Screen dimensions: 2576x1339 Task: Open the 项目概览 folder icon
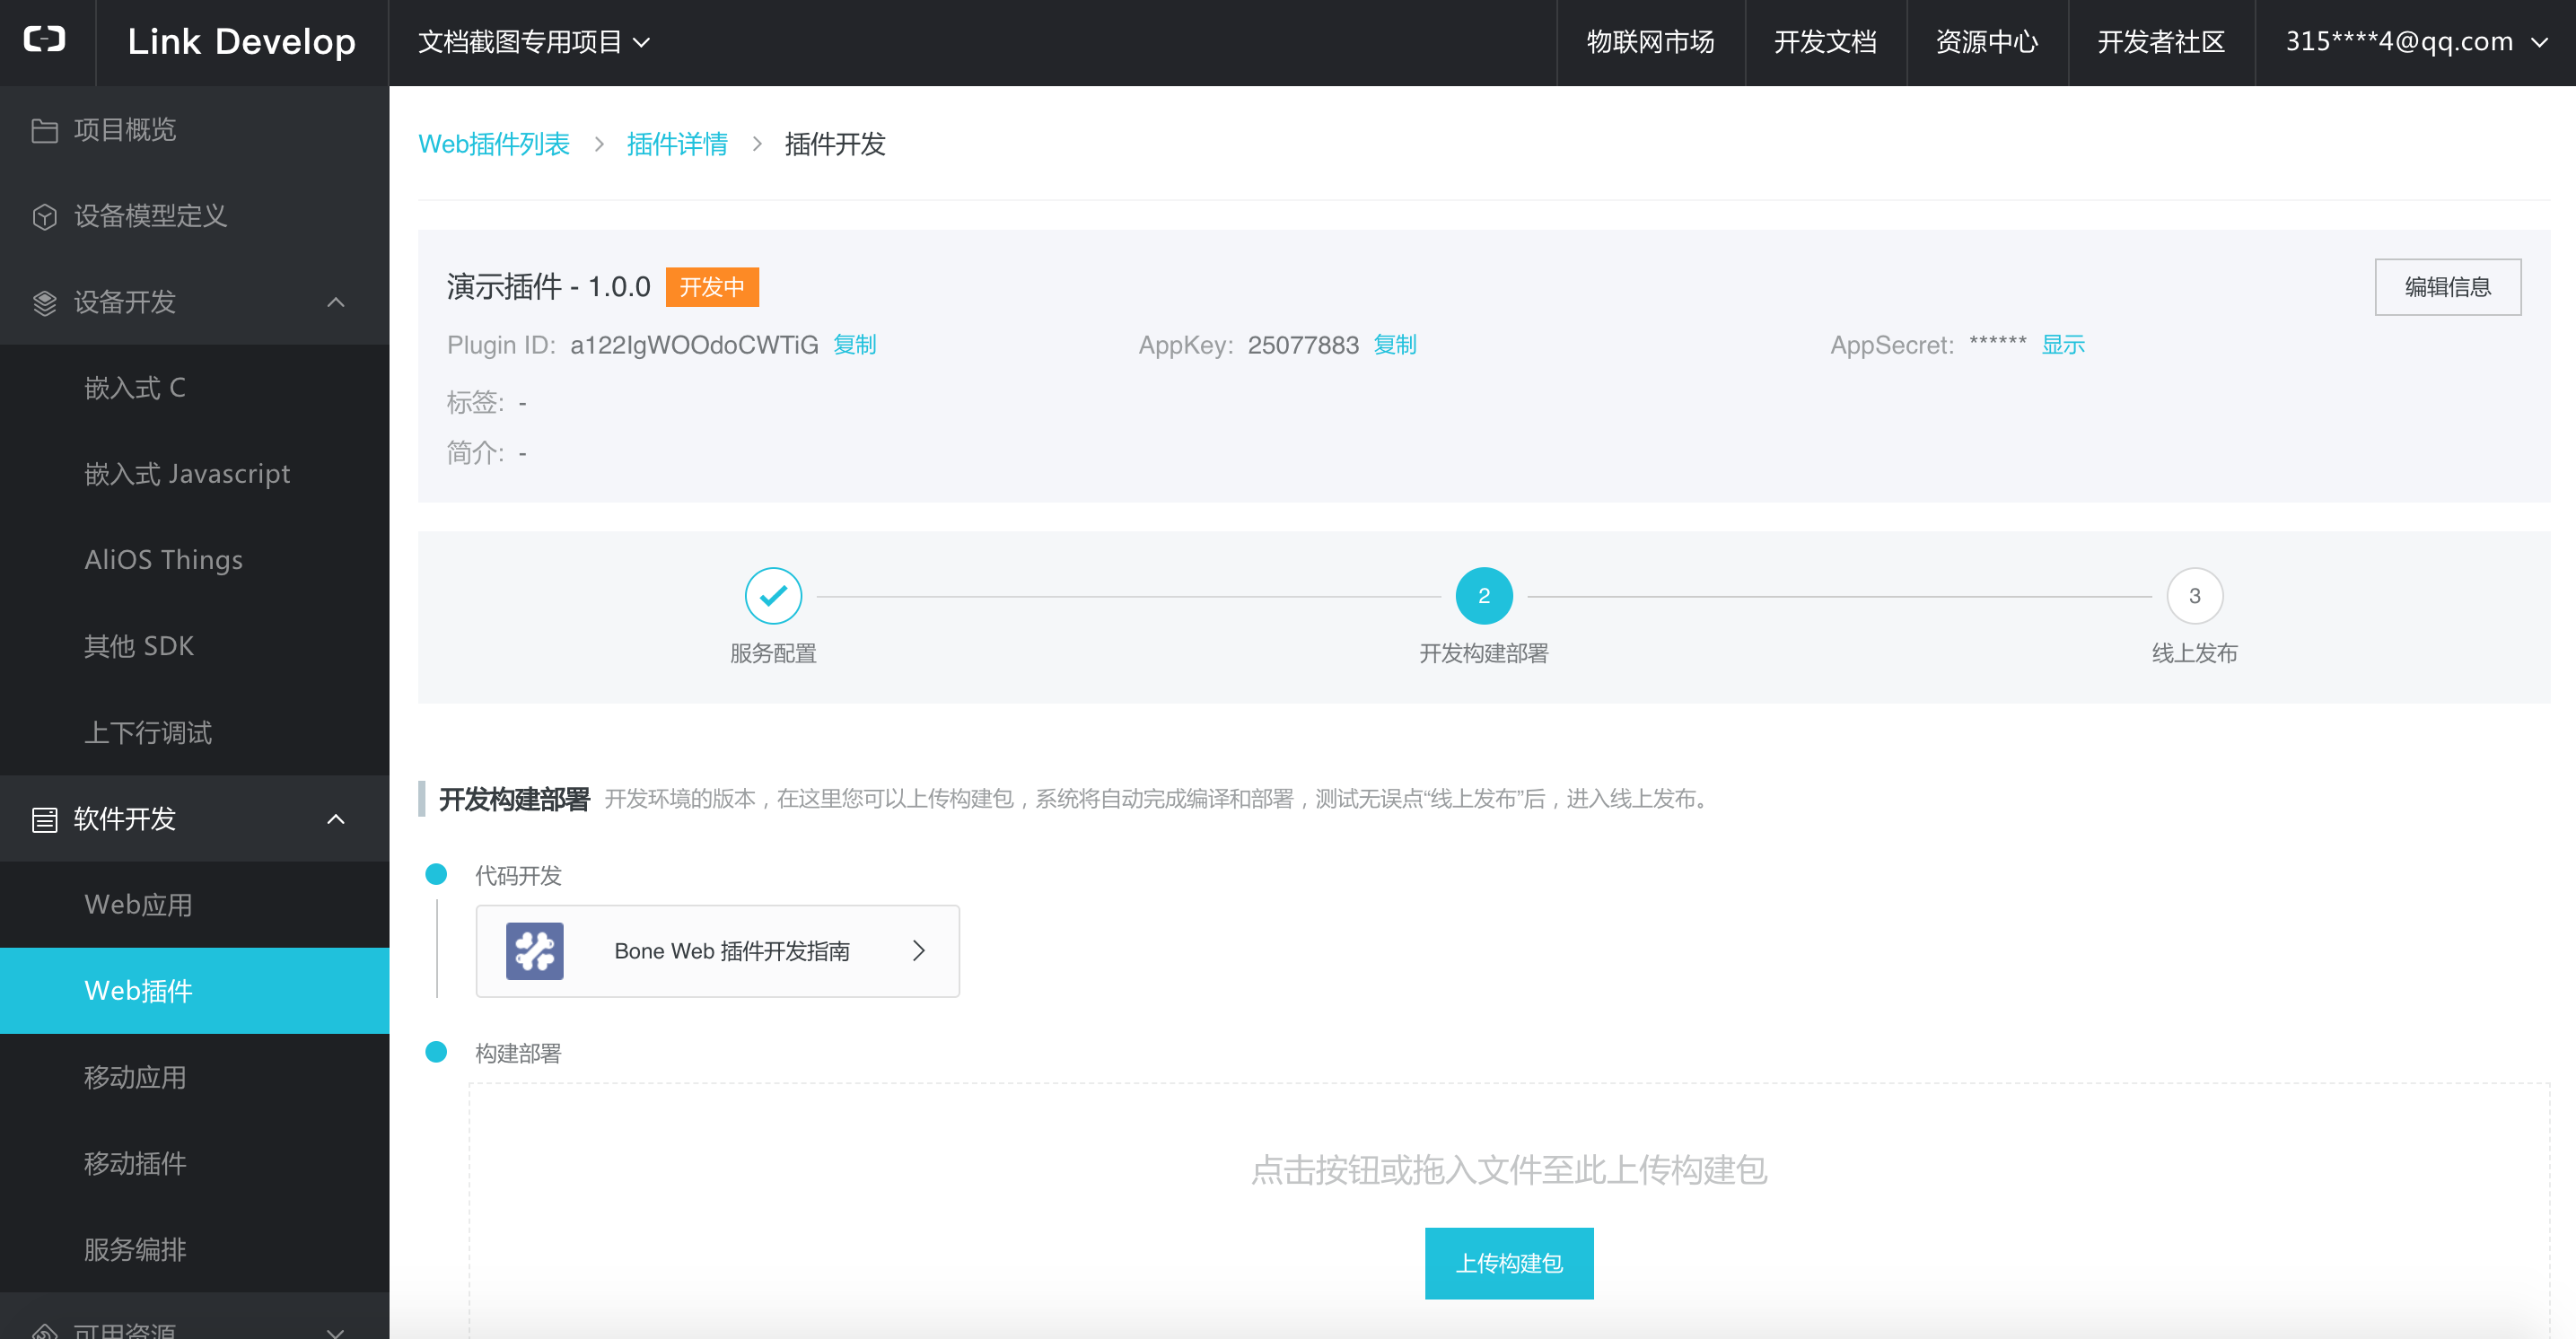[x=44, y=130]
